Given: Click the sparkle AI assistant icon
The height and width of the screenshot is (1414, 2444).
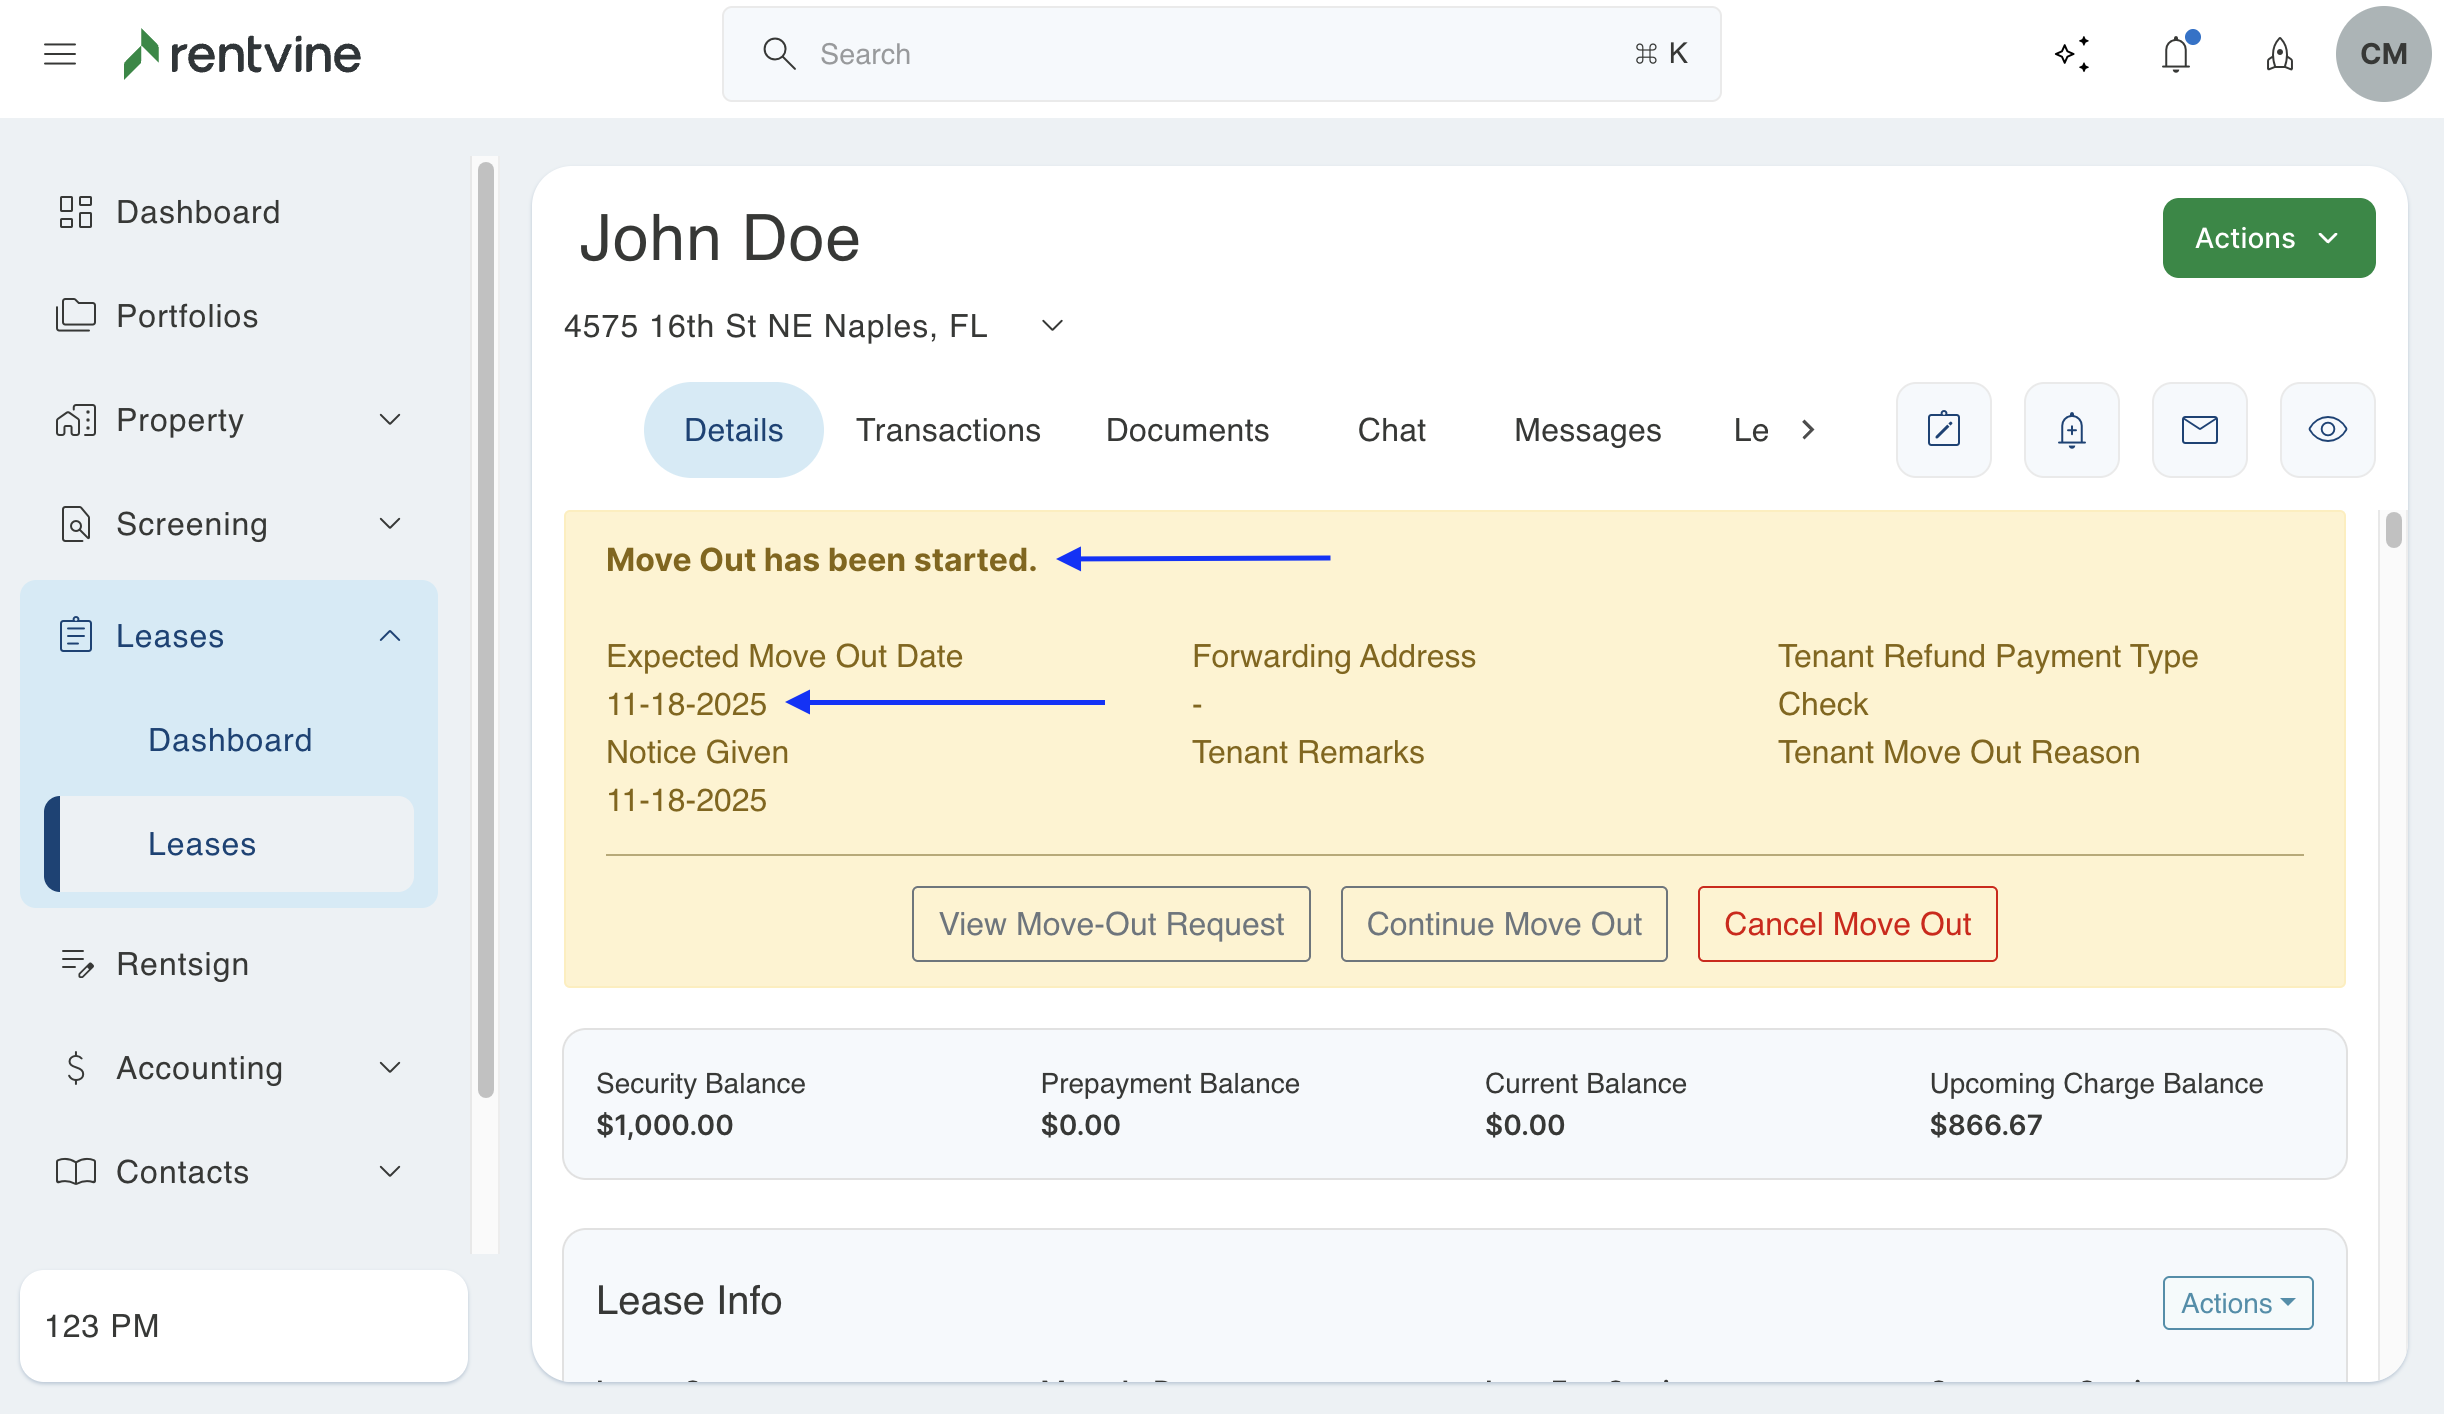Looking at the screenshot, I should point(2072,54).
